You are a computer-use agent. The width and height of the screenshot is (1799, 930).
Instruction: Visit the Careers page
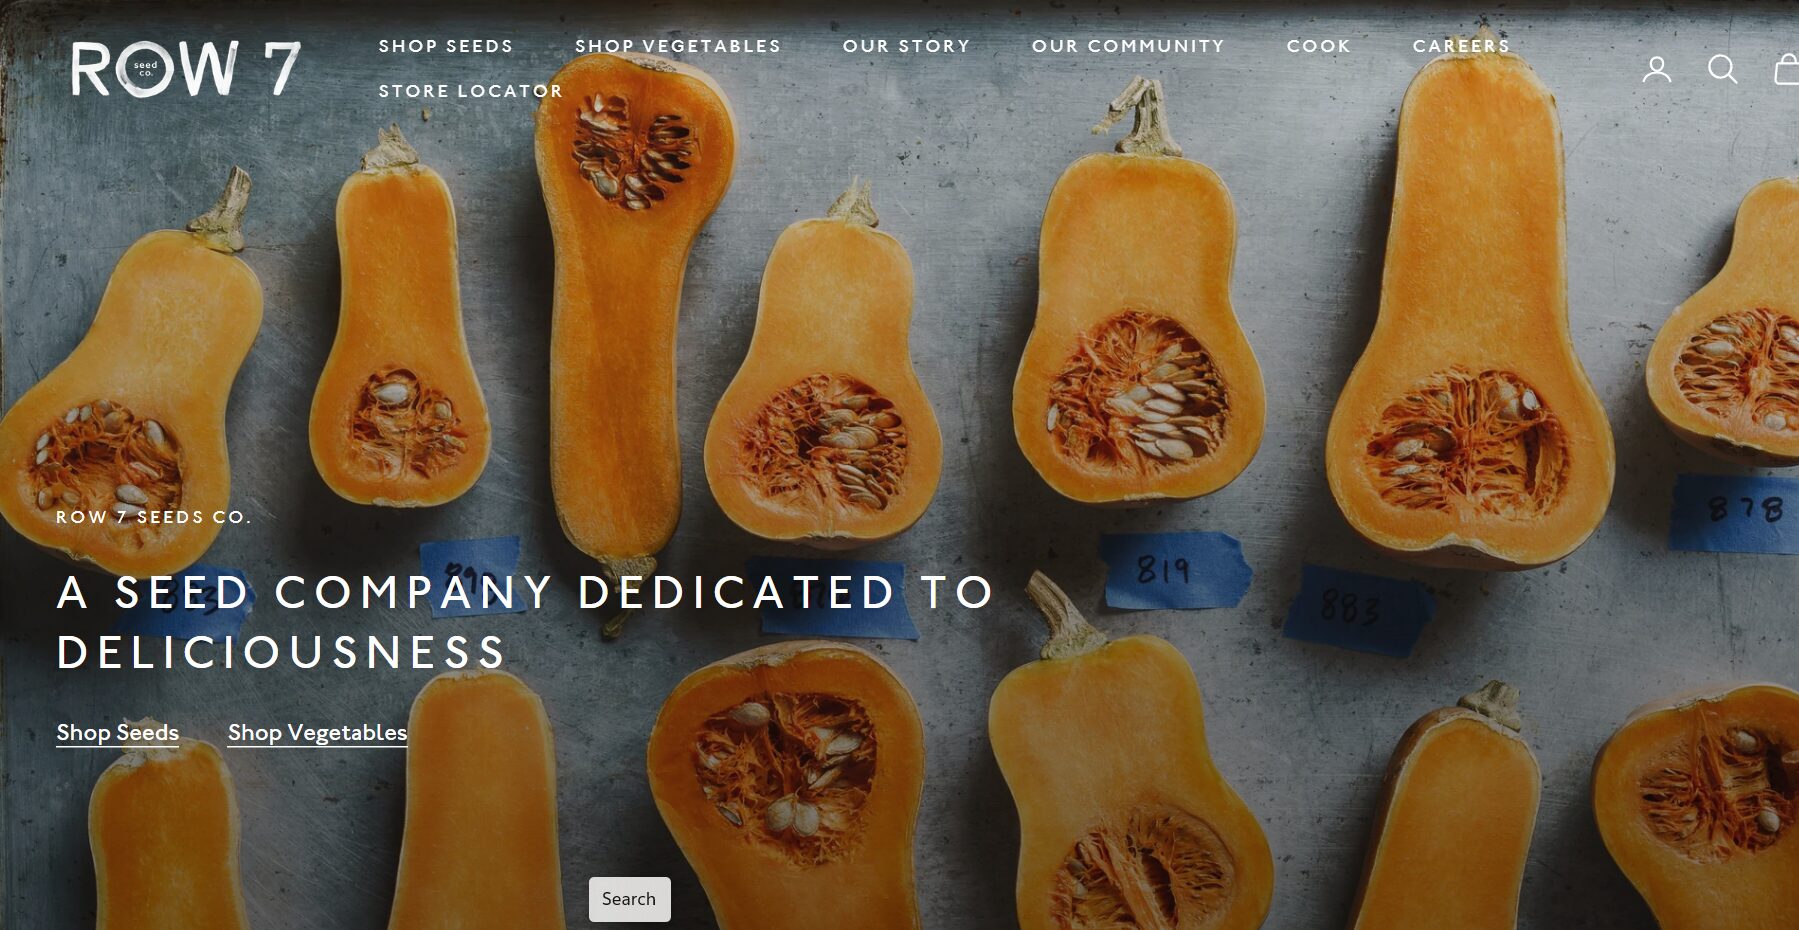[x=1462, y=46]
